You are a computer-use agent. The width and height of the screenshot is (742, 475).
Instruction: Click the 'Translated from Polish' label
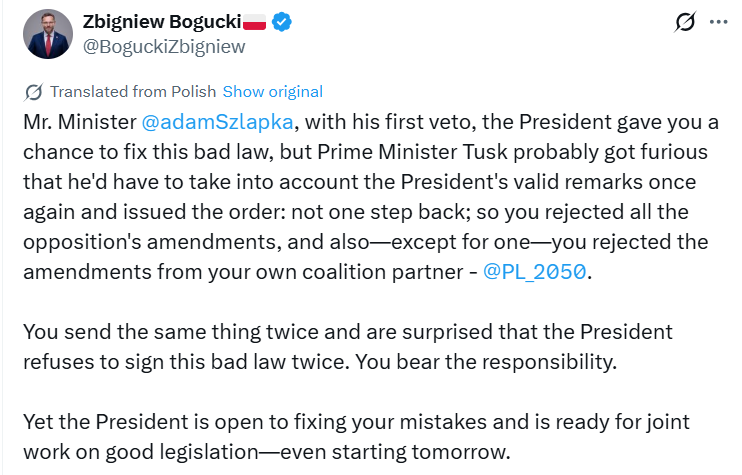coord(133,91)
